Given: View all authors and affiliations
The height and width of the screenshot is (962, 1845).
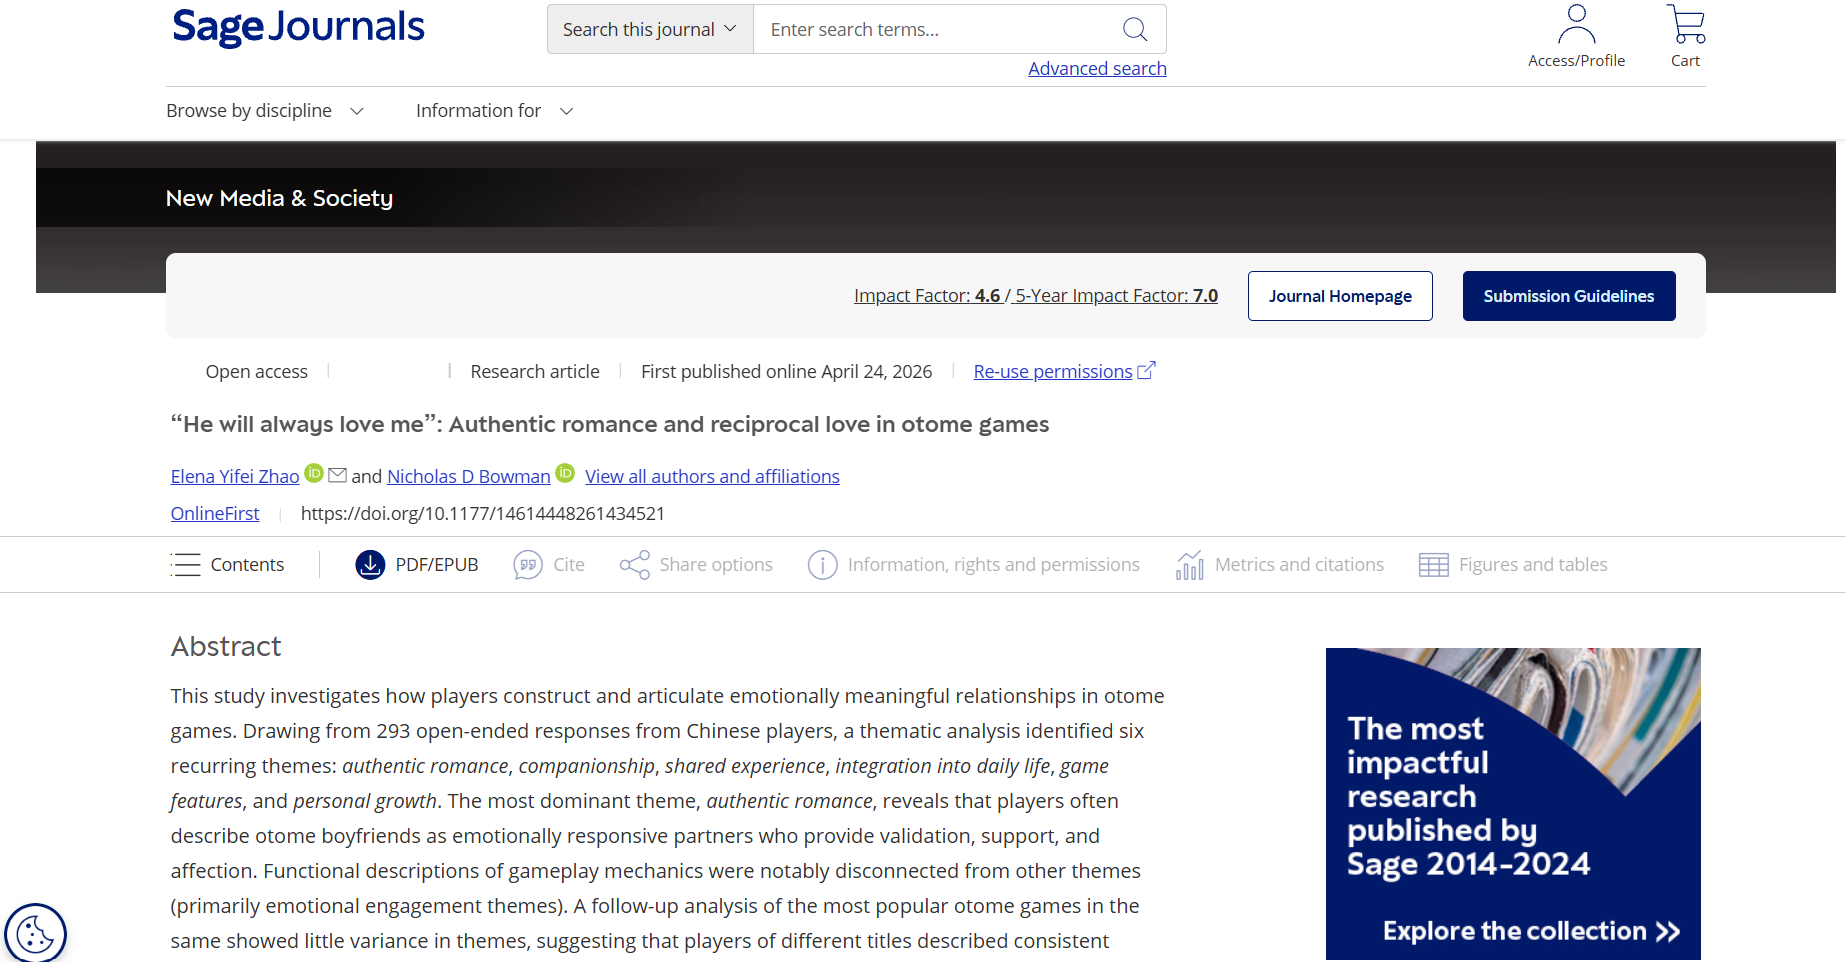Looking at the screenshot, I should click(712, 477).
